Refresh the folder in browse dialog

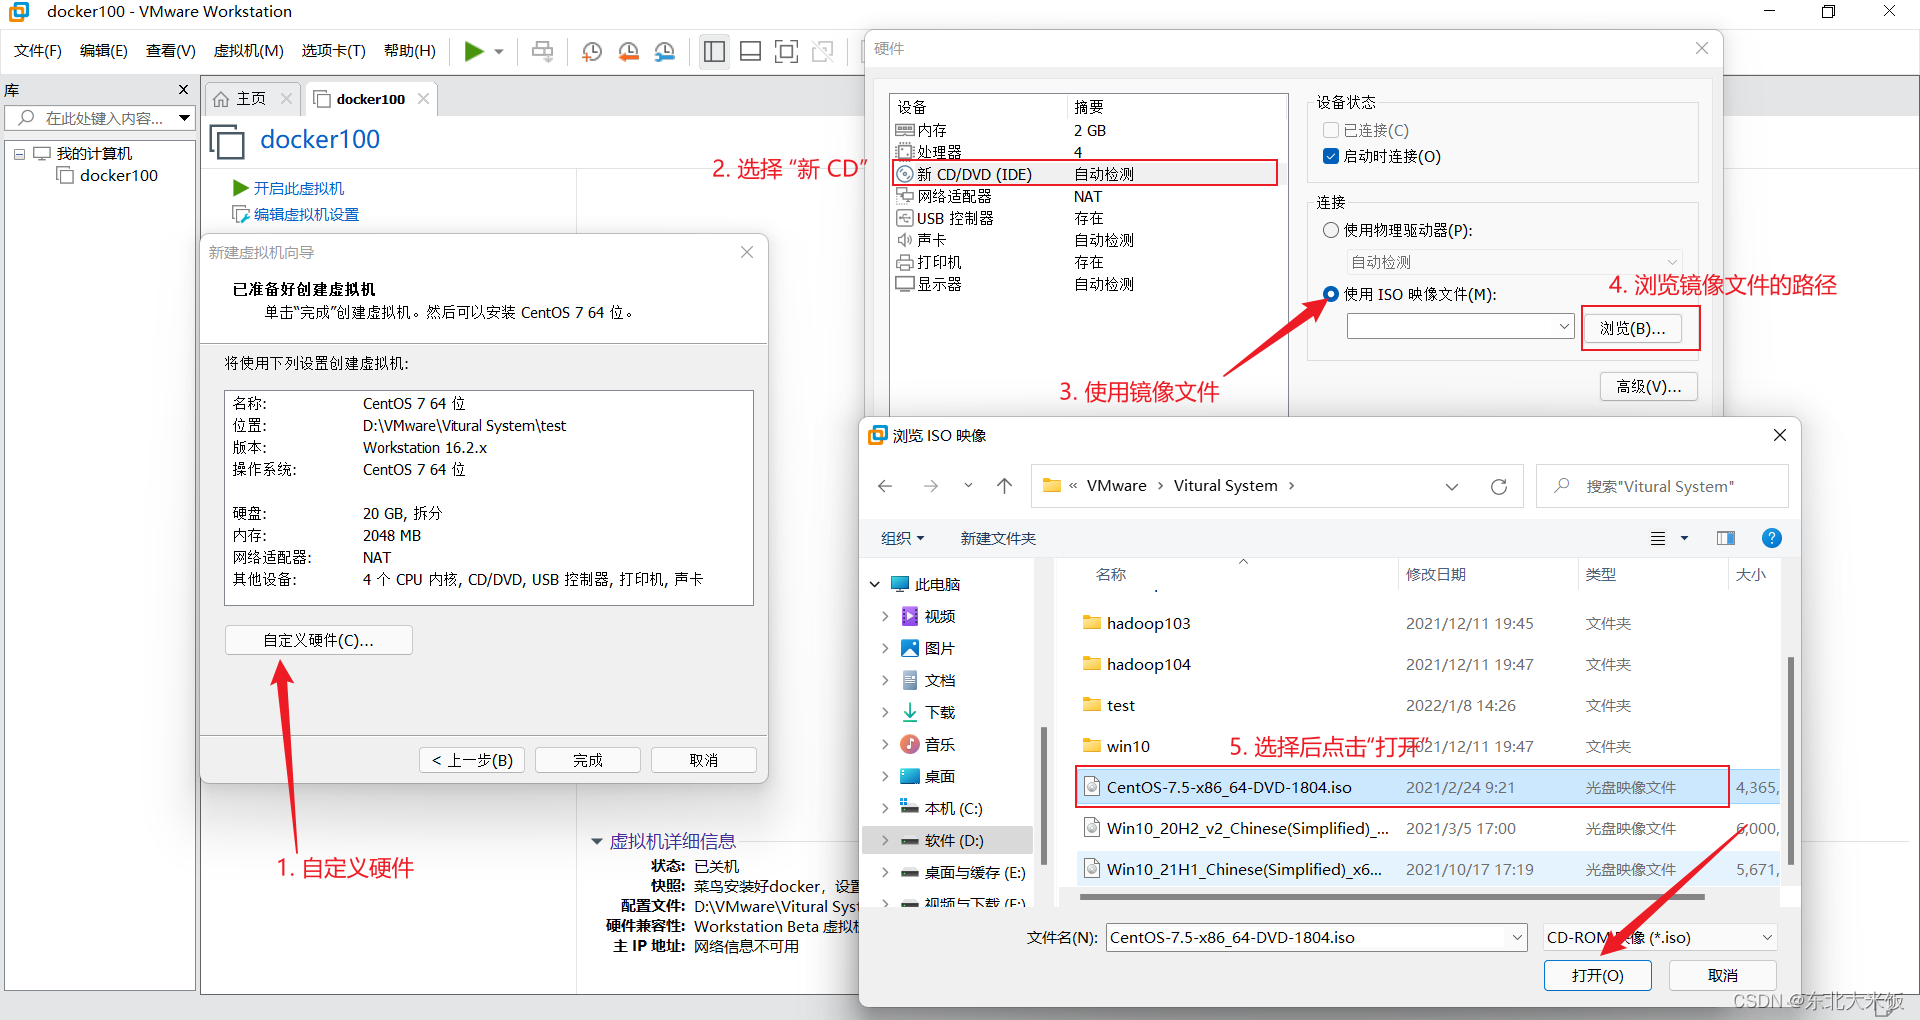[1499, 486]
